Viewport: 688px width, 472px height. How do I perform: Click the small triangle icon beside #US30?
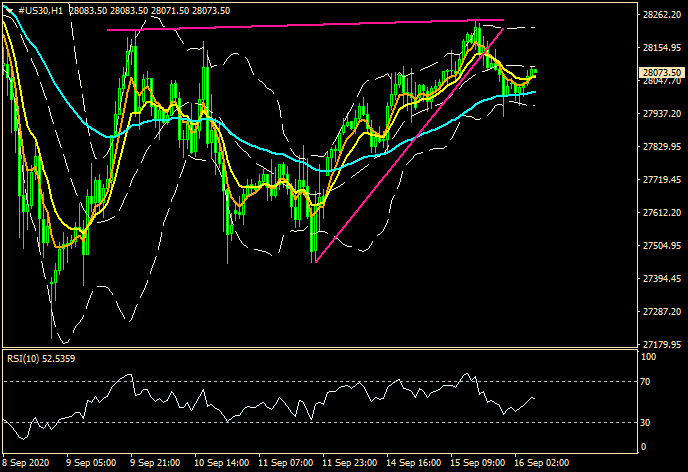pos(9,10)
